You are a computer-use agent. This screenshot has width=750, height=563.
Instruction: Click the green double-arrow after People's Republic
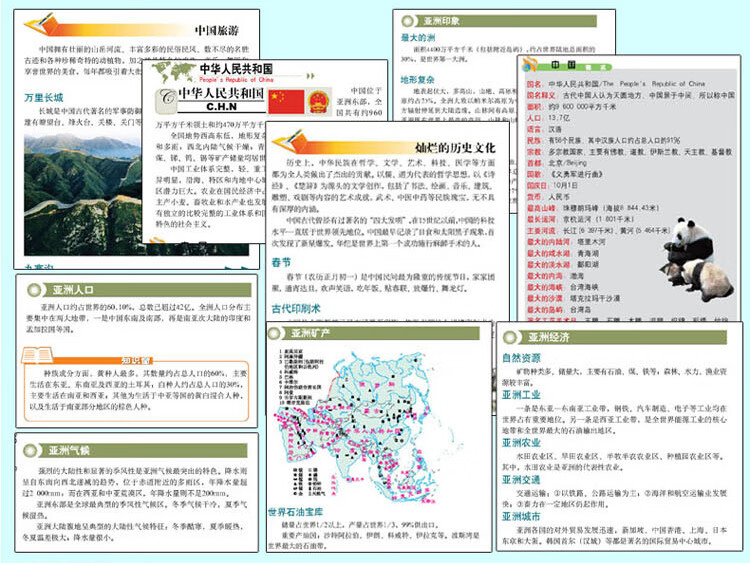coord(310,76)
